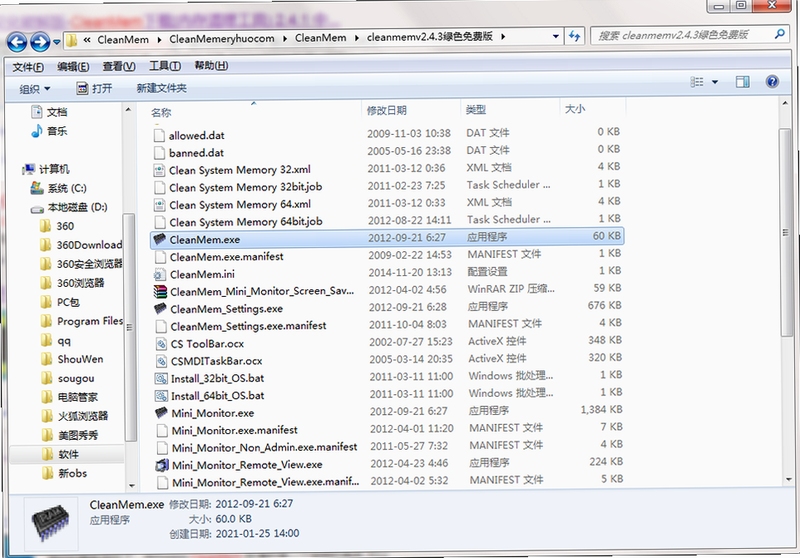Open the 组织 dropdown
Viewport: 800px width, 558px height.
[35, 89]
